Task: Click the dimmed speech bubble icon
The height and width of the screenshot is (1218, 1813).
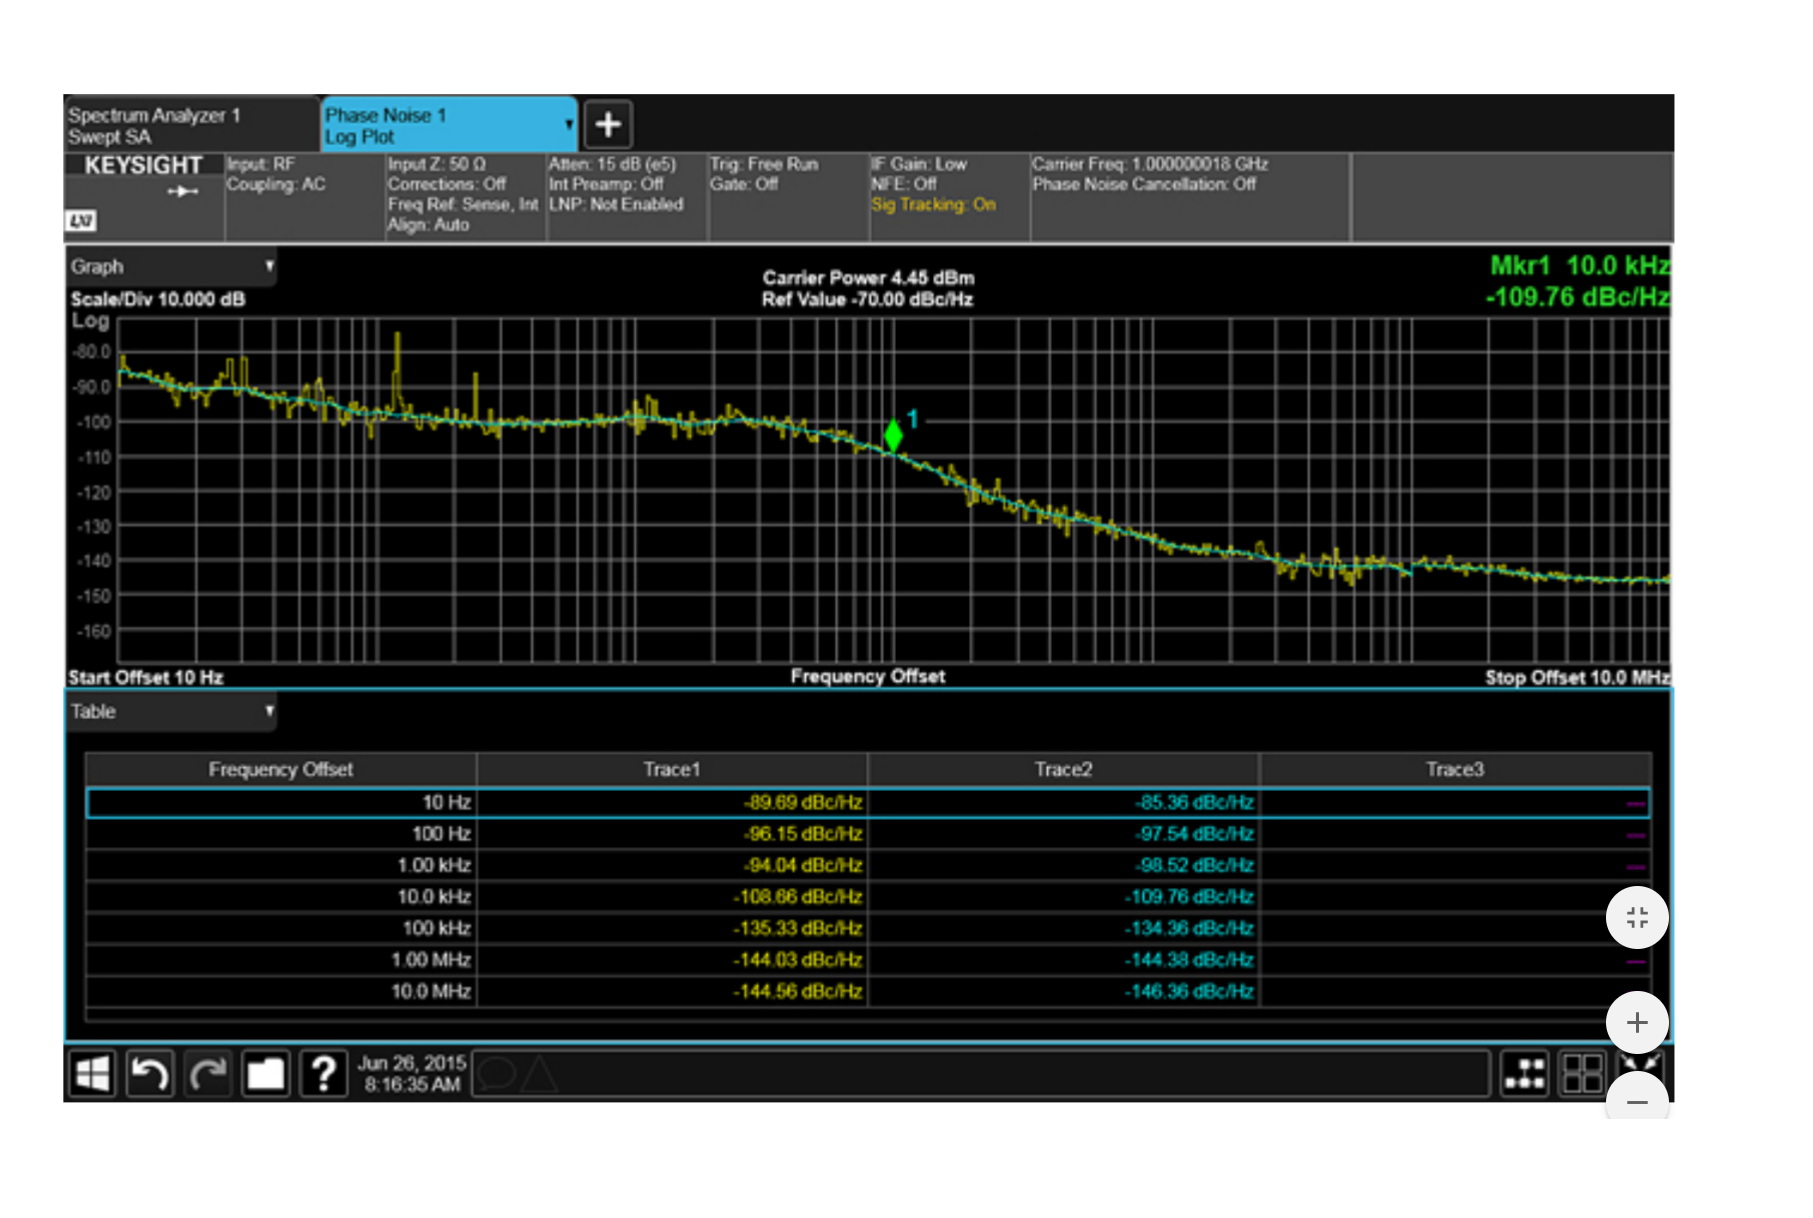Action: coord(497,1075)
